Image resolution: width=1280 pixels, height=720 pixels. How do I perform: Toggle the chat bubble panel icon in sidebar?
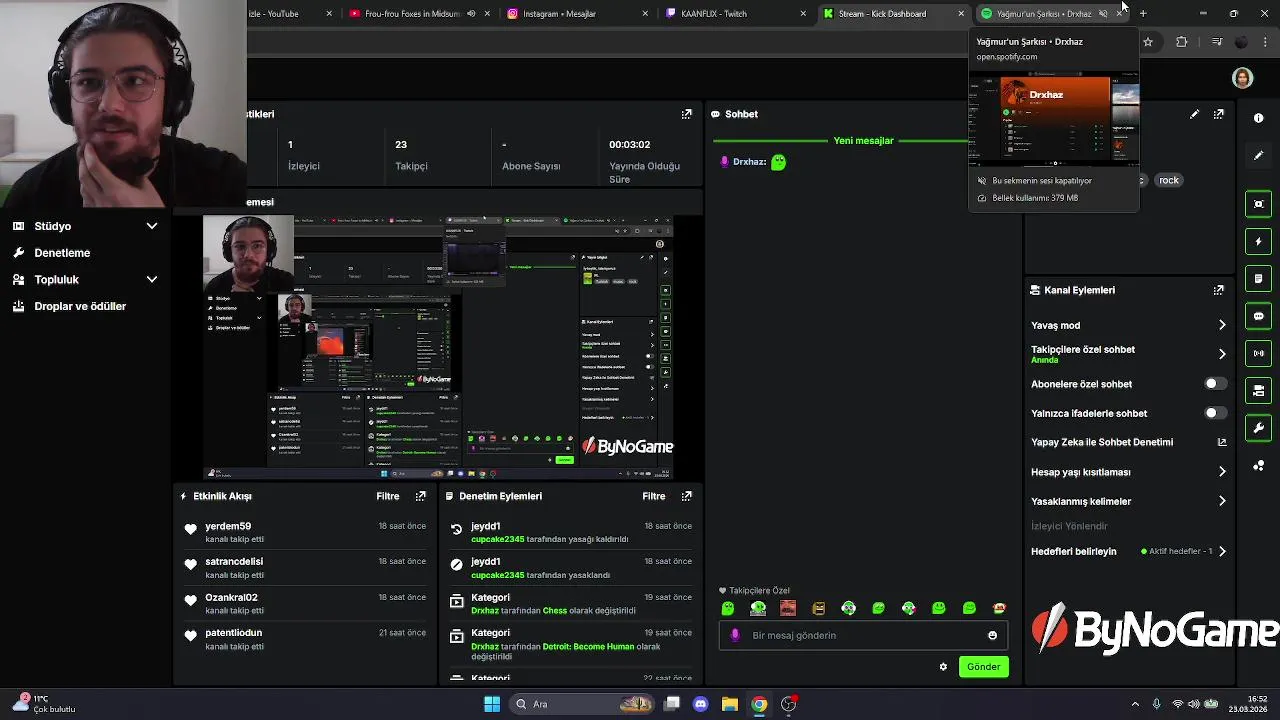(x=1258, y=316)
